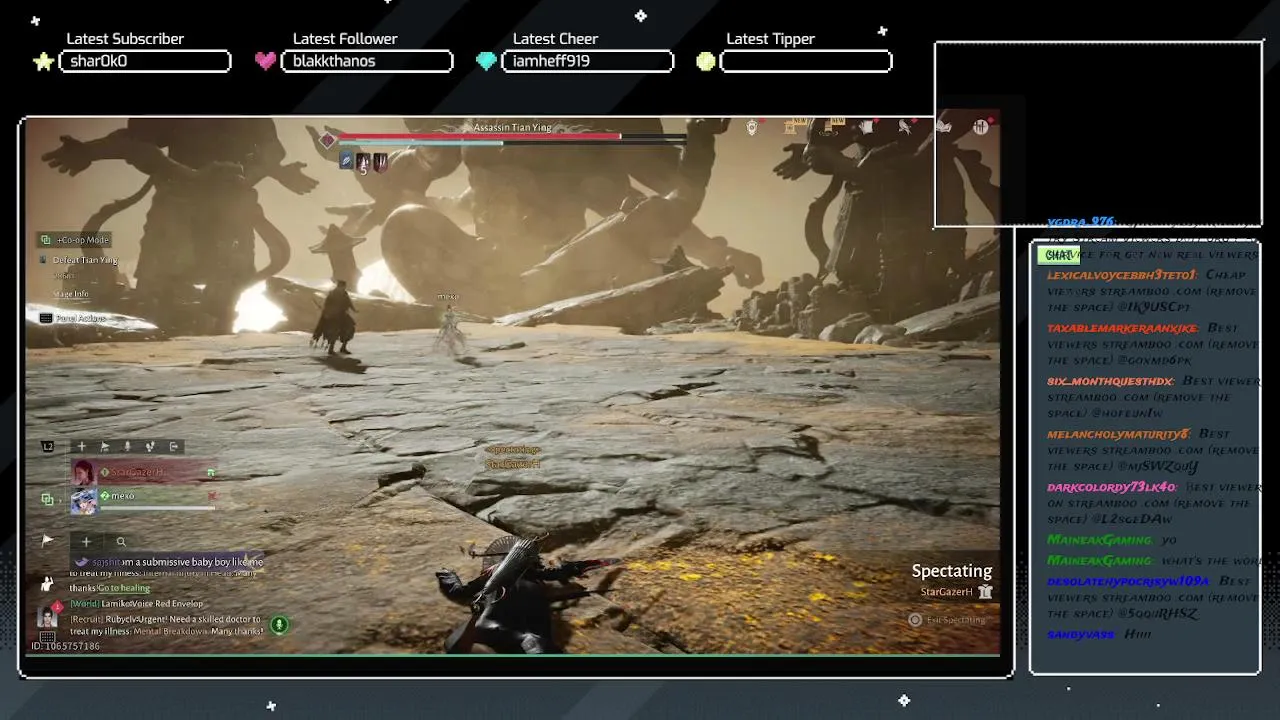
Task: Click the lotus icon in the top game menu
Action: 944,126
